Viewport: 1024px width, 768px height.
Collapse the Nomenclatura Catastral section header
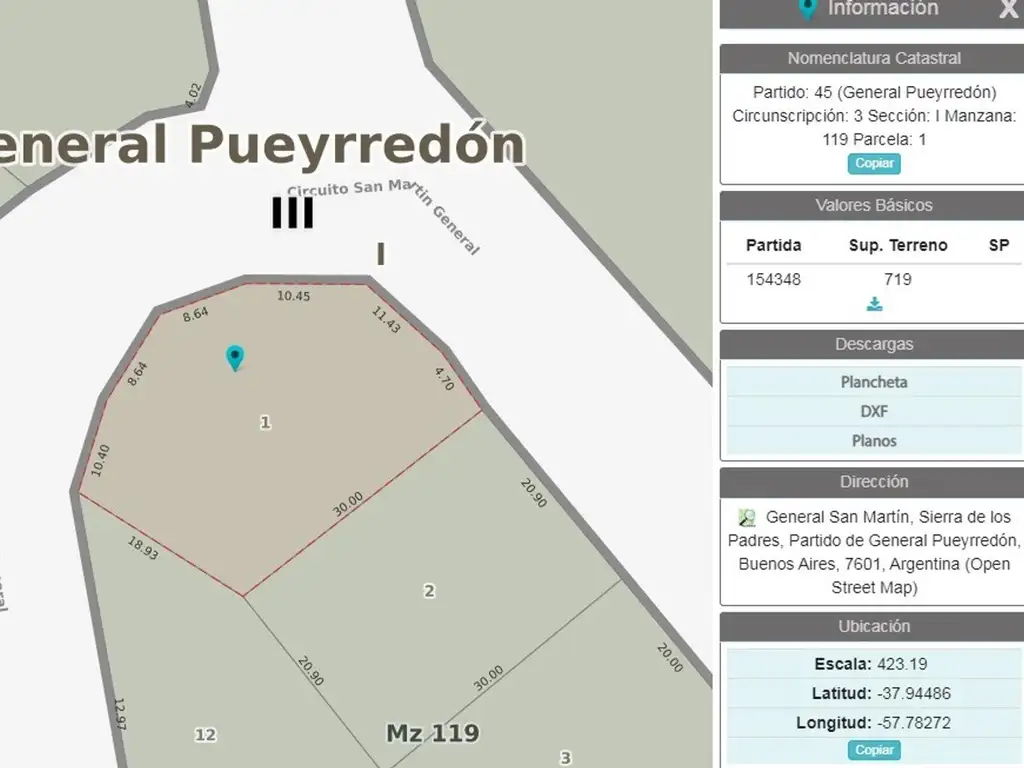874,58
